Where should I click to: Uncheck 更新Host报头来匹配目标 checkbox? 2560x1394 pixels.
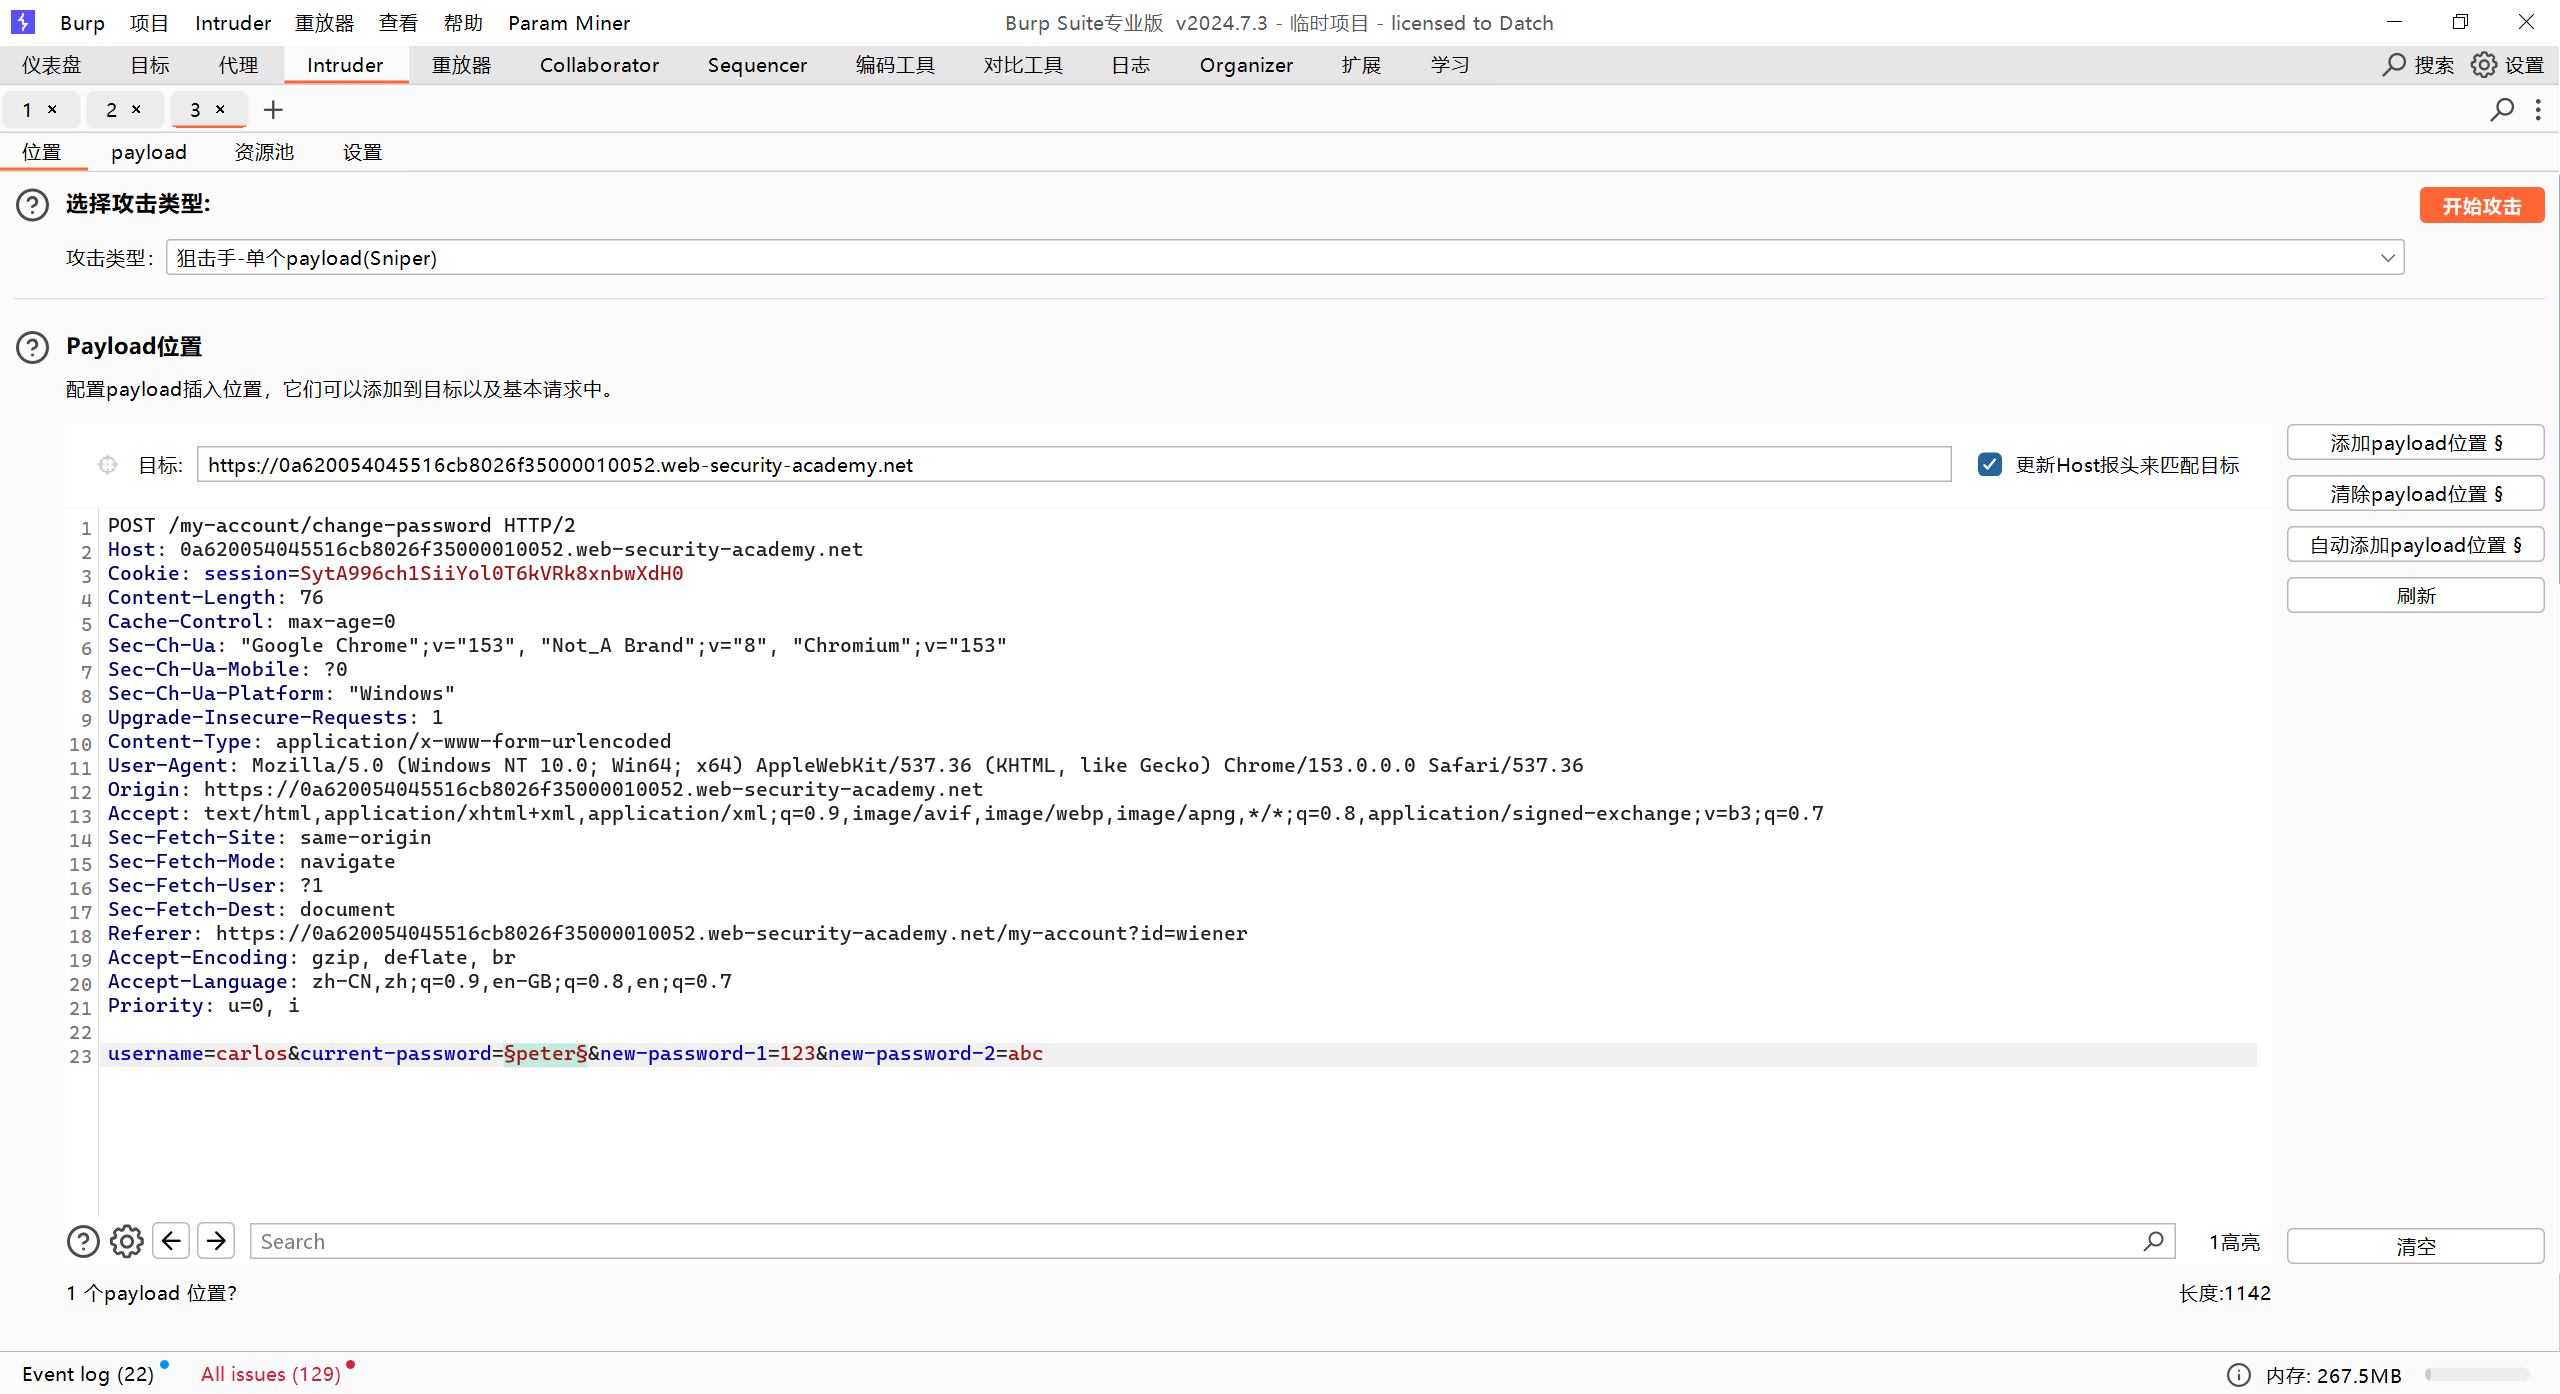tap(1989, 465)
